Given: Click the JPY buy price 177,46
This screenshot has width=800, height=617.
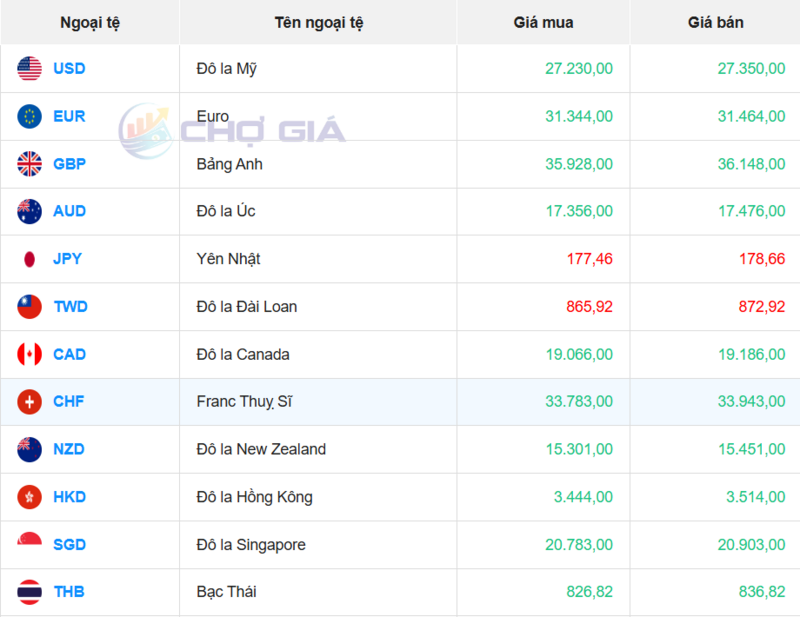Looking at the screenshot, I should pyautogui.click(x=589, y=259).
